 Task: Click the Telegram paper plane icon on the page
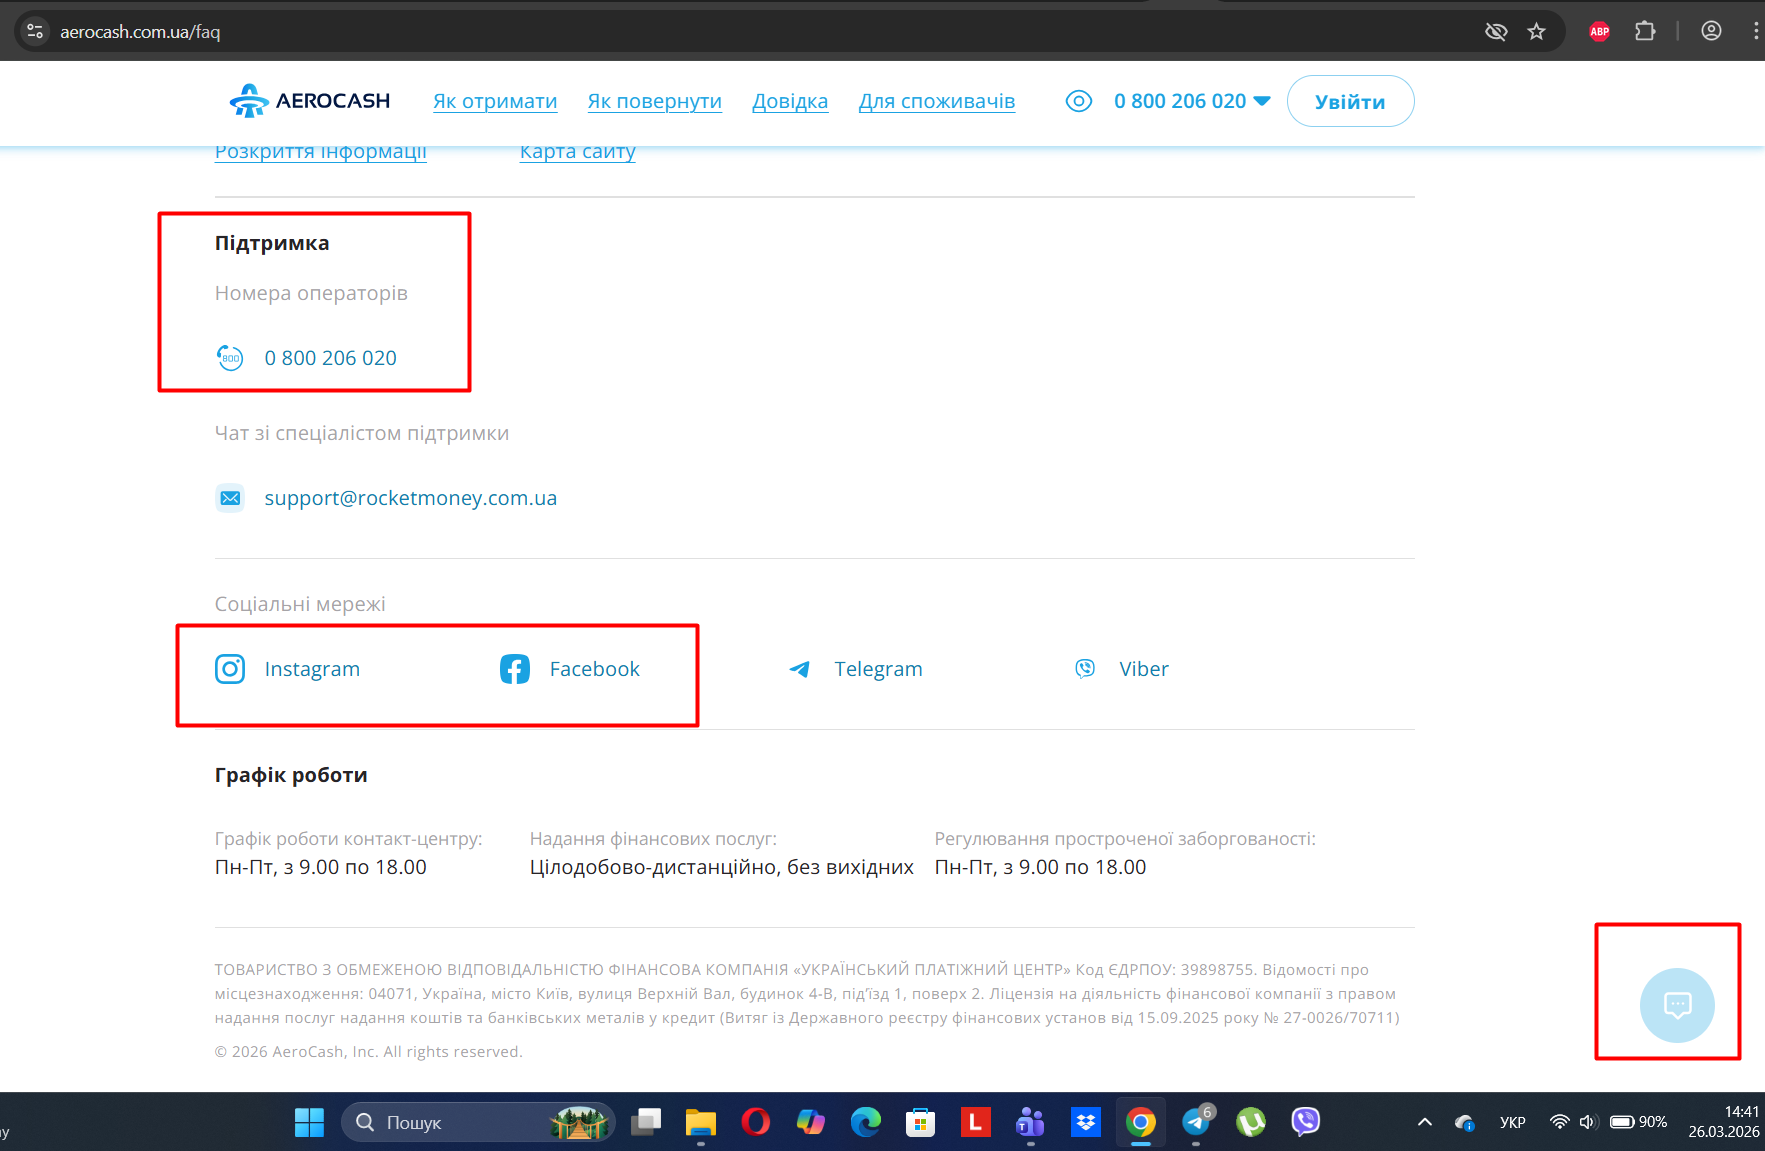800,669
